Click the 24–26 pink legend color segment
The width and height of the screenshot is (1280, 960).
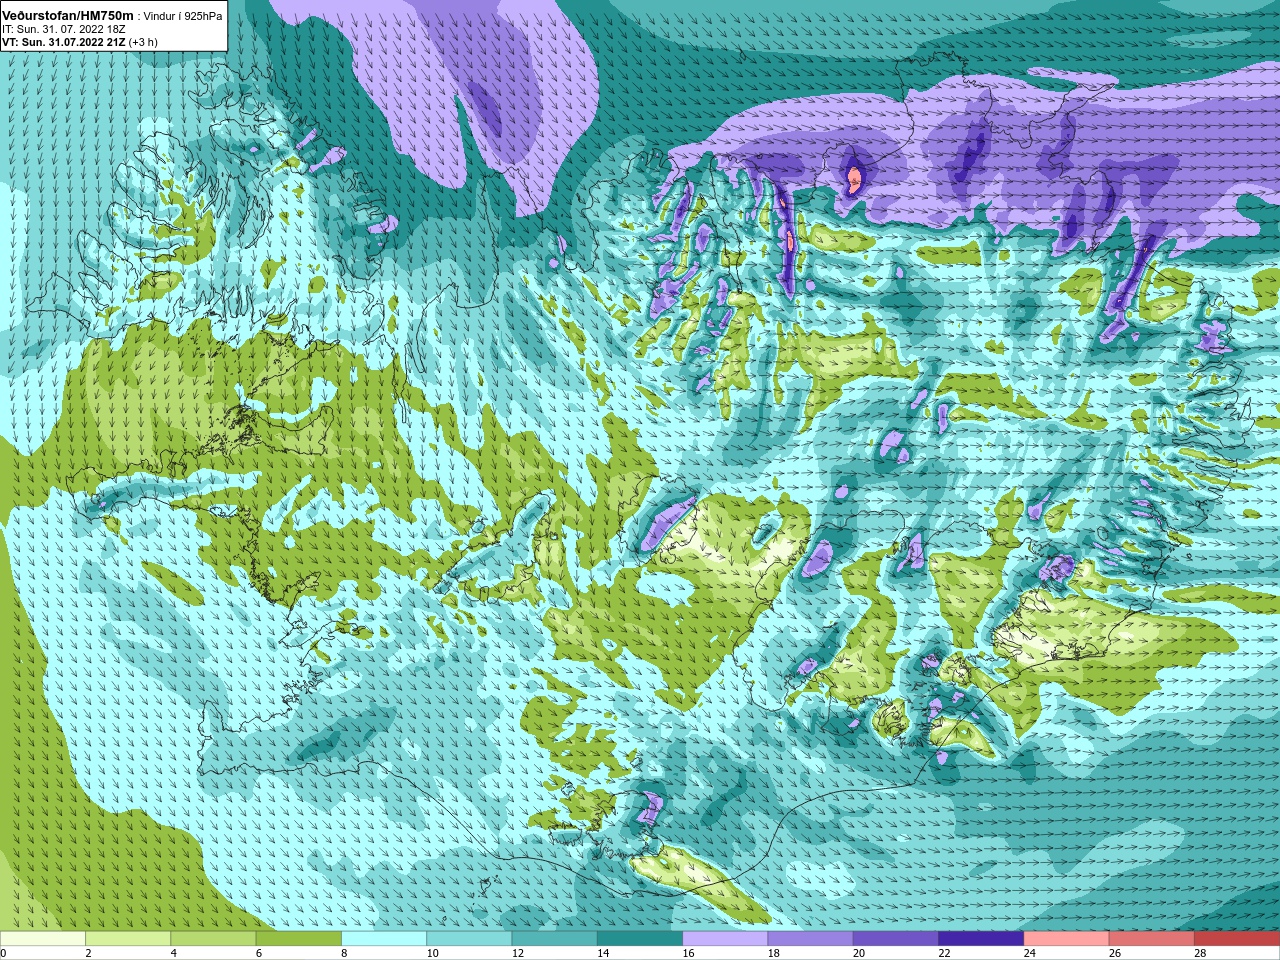coord(1067,938)
